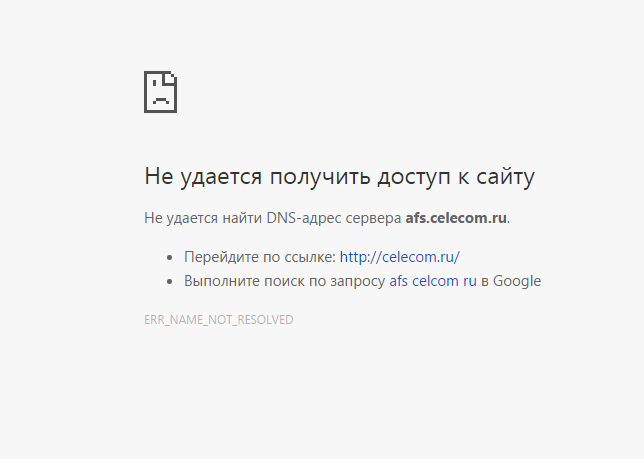
Task: Search Google for afs celcom ru
Action: point(433,281)
